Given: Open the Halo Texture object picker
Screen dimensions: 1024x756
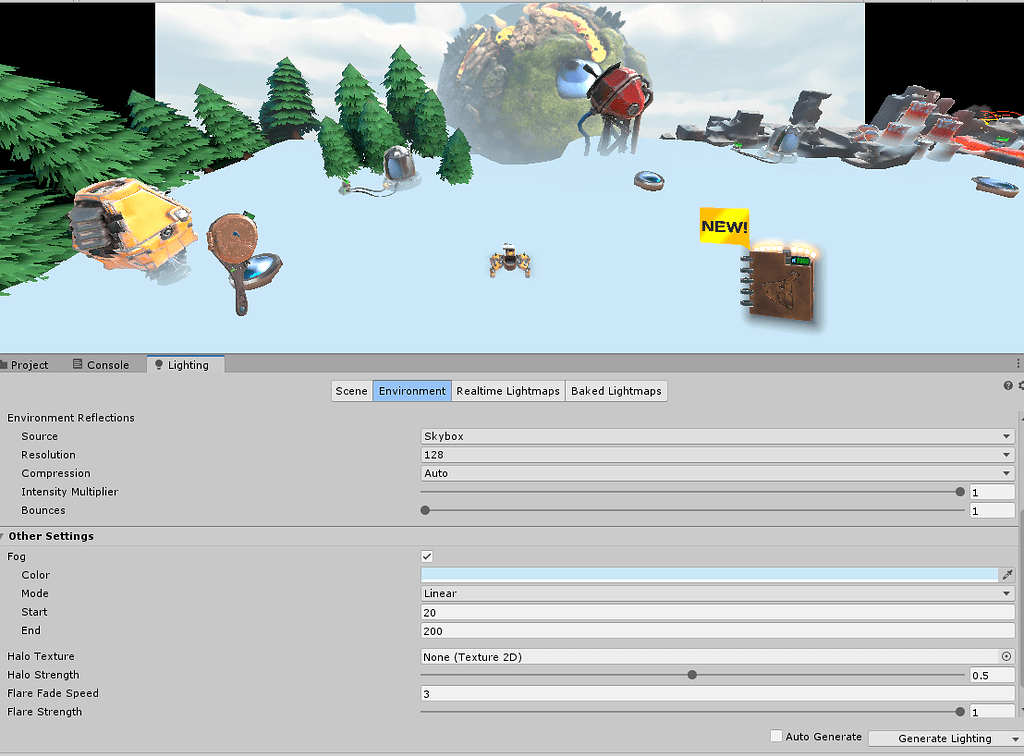Looking at the screenshot, I should coord(1007,657).
